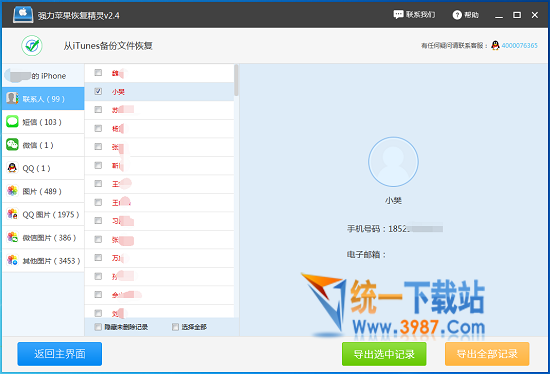The width and height of the screenshot is (550, 374).
Task: Click the 帮助 question mark icon
Action: click(457, 15)
